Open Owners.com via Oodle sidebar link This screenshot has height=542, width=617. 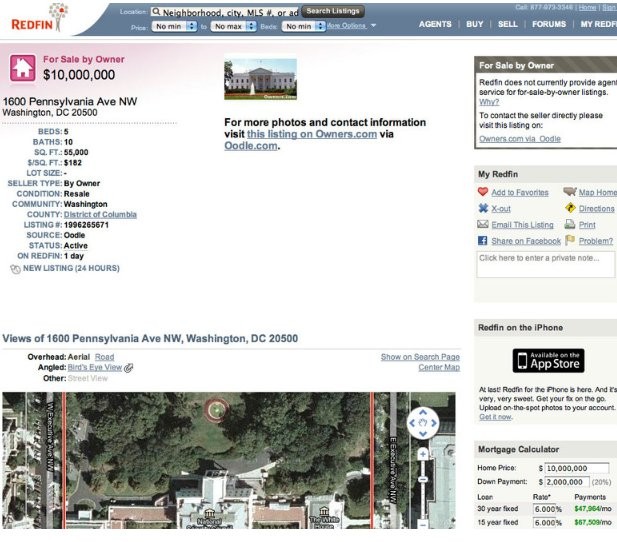[520, 139]
